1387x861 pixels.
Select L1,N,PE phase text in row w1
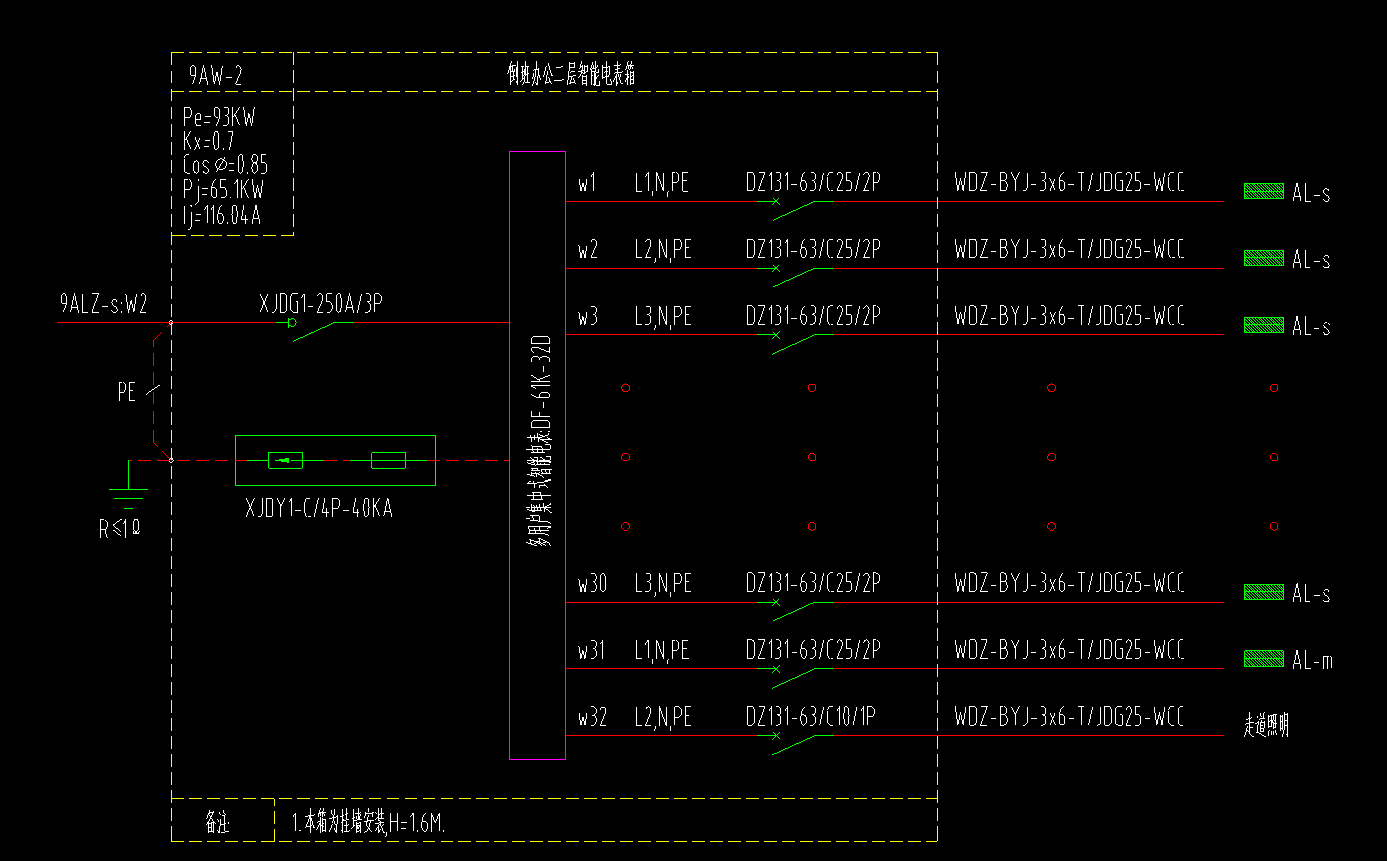coord(661,183)
